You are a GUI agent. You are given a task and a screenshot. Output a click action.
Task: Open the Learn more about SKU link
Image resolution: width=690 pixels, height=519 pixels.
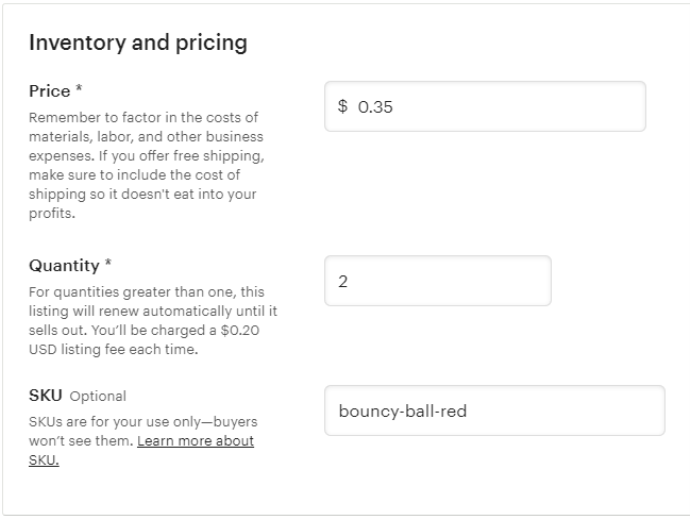[194, 441]
